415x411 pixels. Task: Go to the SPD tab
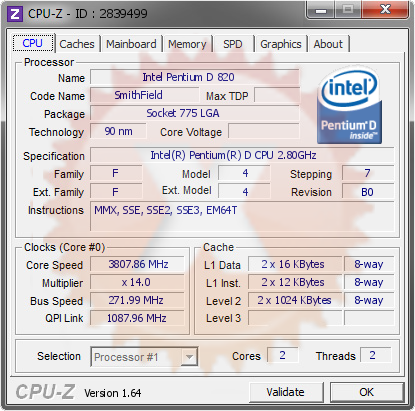click(x=233, y=44)
